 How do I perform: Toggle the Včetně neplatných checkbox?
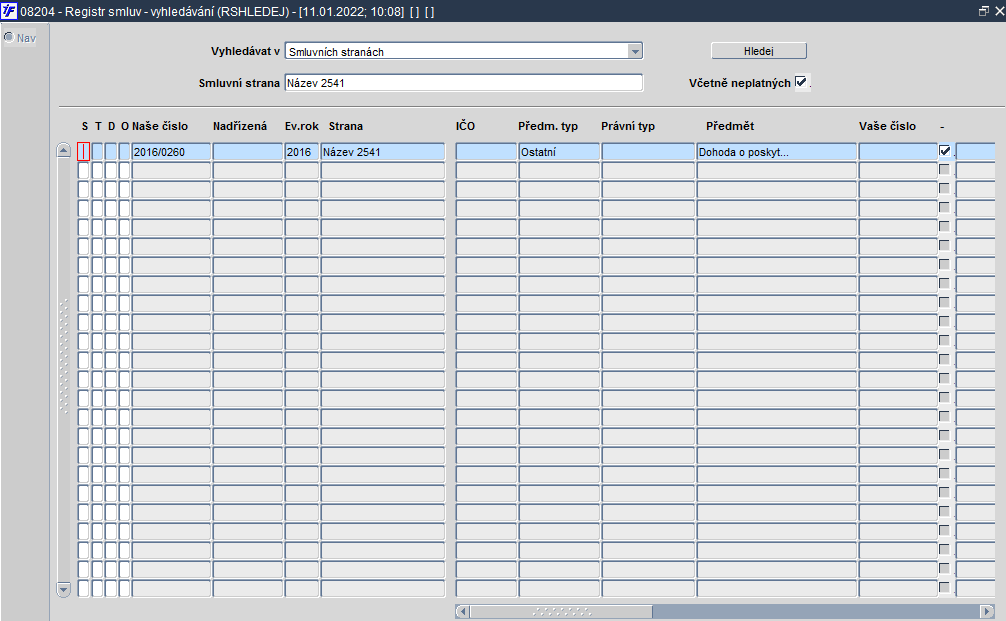click(x=801, y=81)
